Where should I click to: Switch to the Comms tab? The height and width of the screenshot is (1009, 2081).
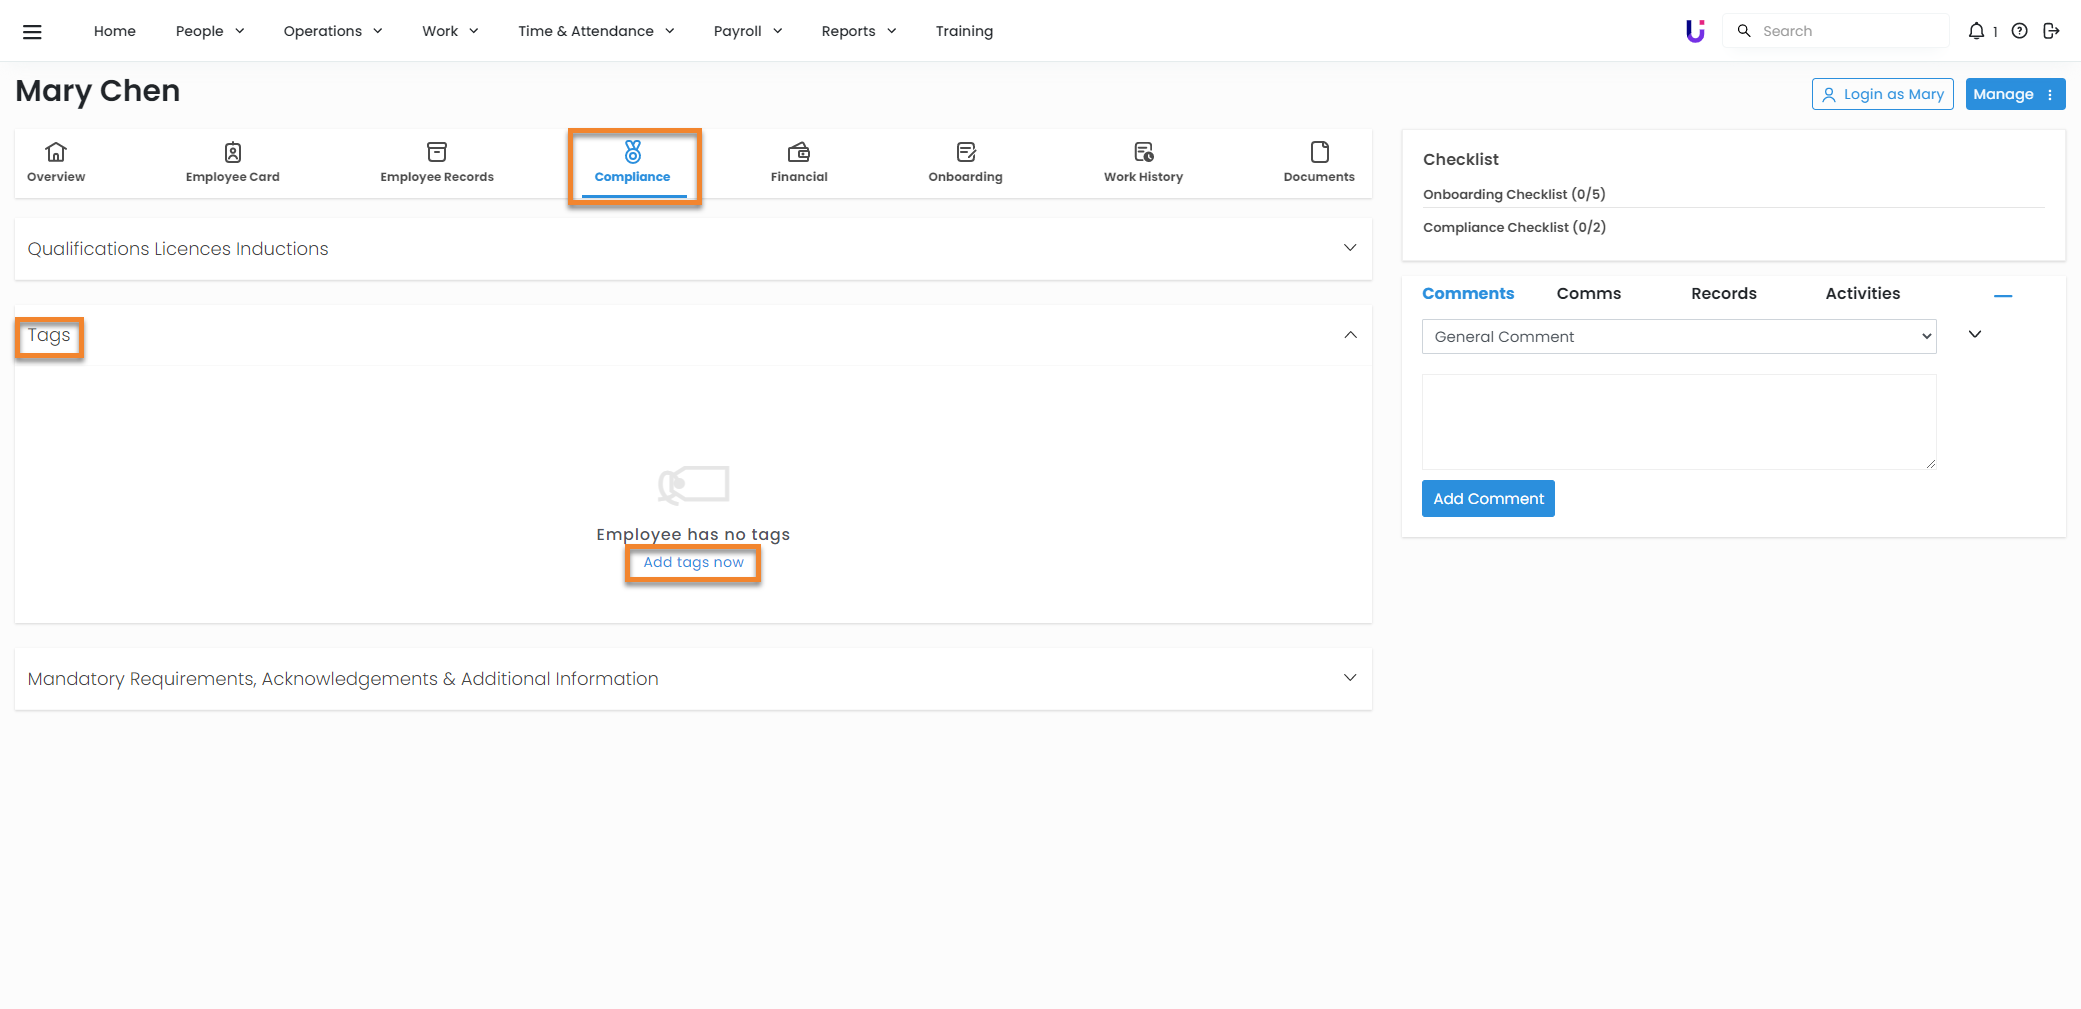1588,293
